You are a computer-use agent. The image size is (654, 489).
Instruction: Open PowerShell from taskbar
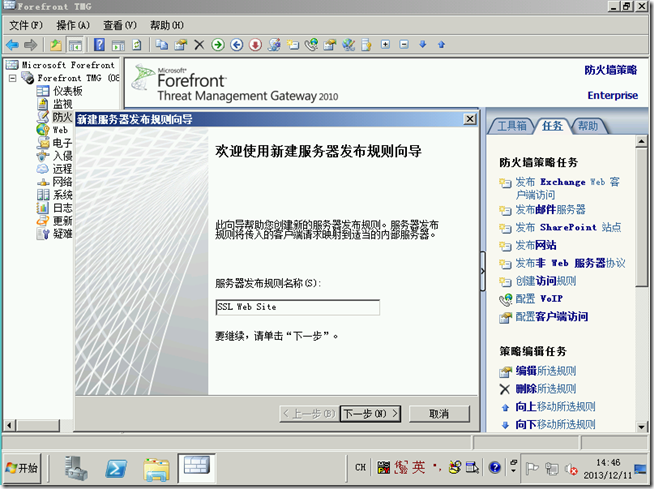(x=116, y=468)
